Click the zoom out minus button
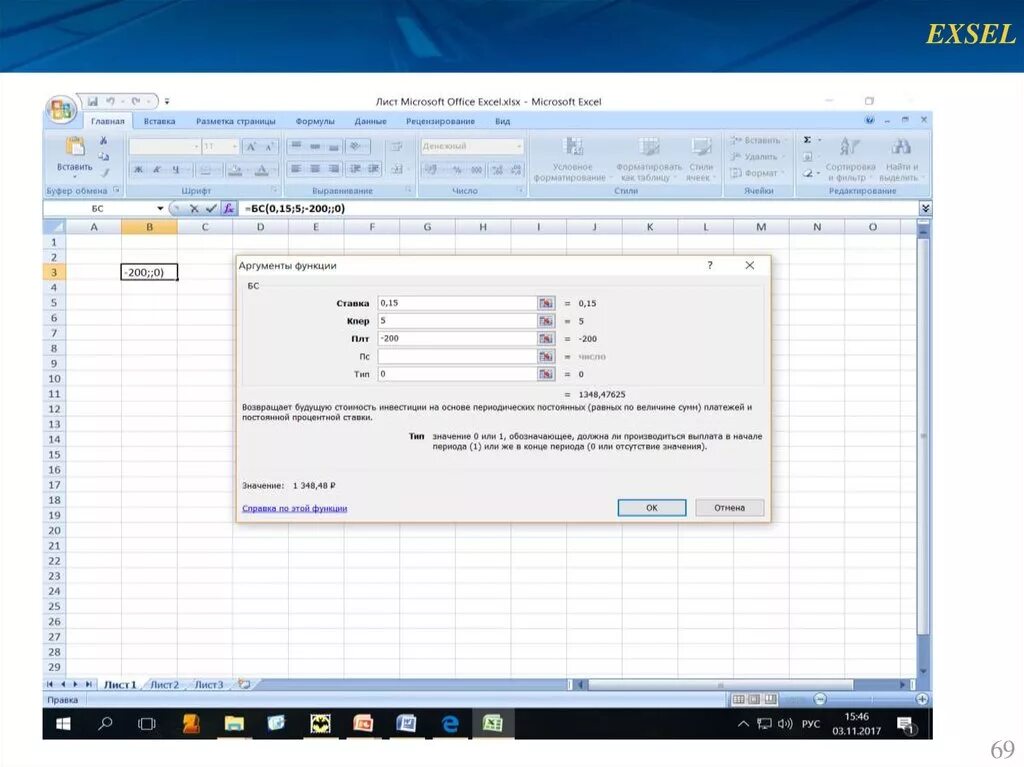Viewport: 1024px width, 767px height. tap(820, 699)
